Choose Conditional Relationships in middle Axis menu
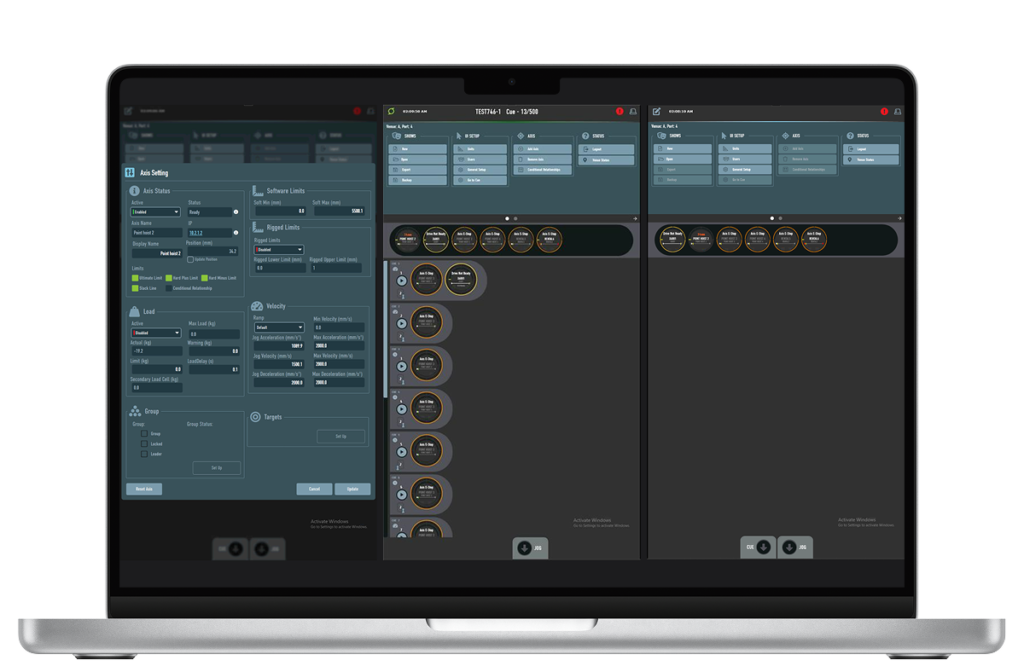The image size is (1024, 666). point(543,170)
